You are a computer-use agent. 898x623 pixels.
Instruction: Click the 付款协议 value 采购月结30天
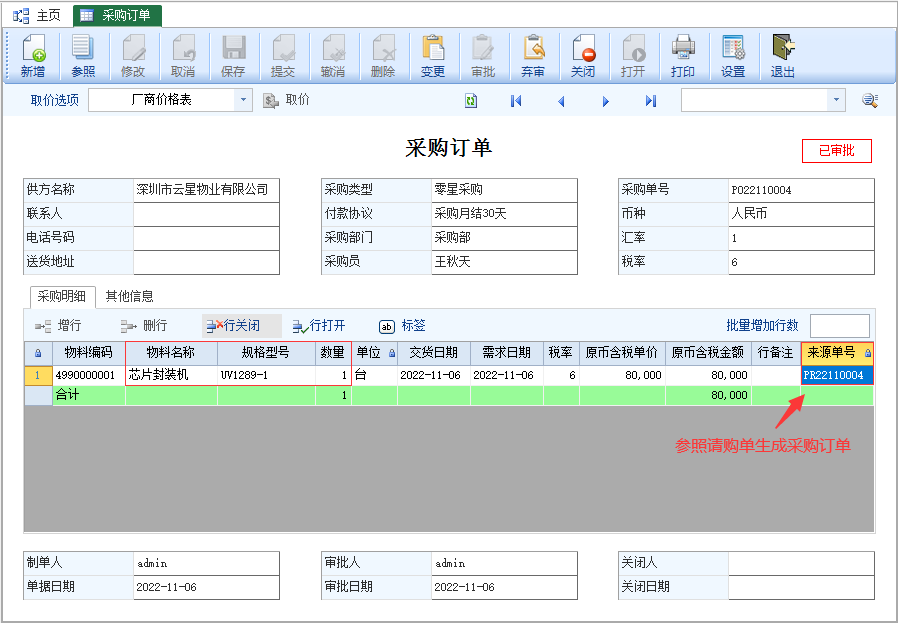(x=504, y=214)
